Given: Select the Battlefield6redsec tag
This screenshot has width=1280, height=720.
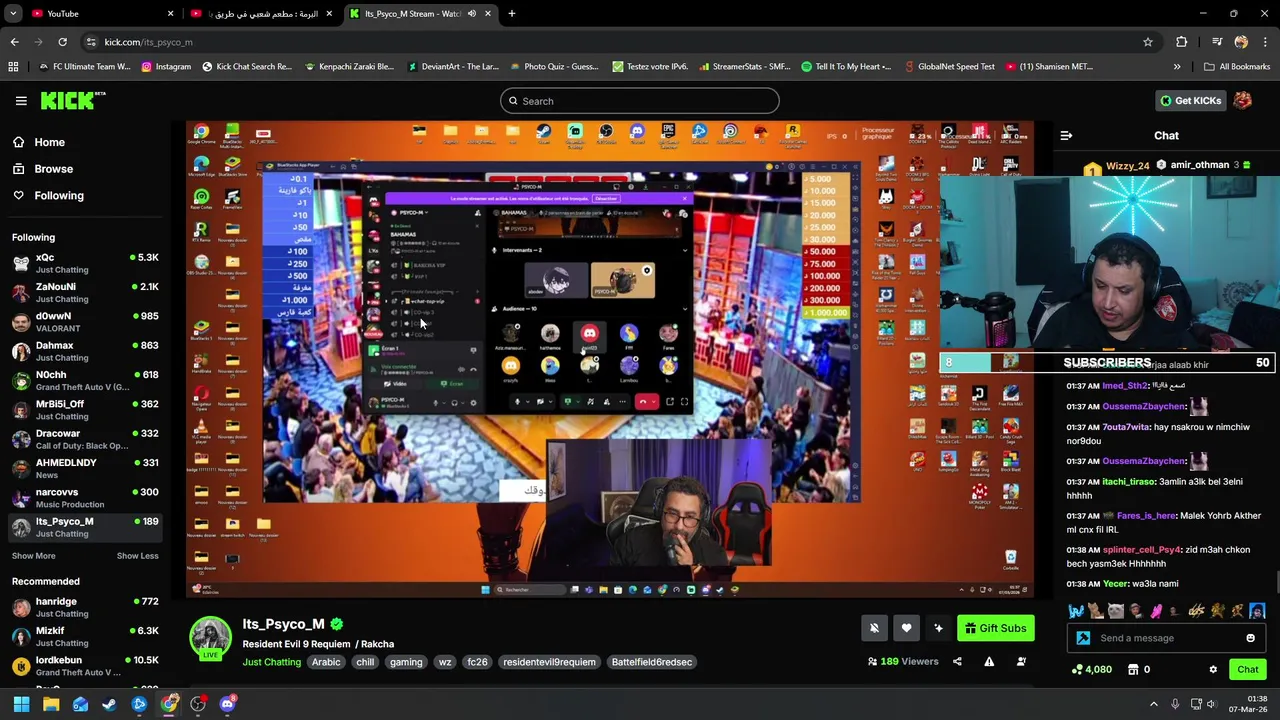Looking at the screenshot, I should [651, 662].
